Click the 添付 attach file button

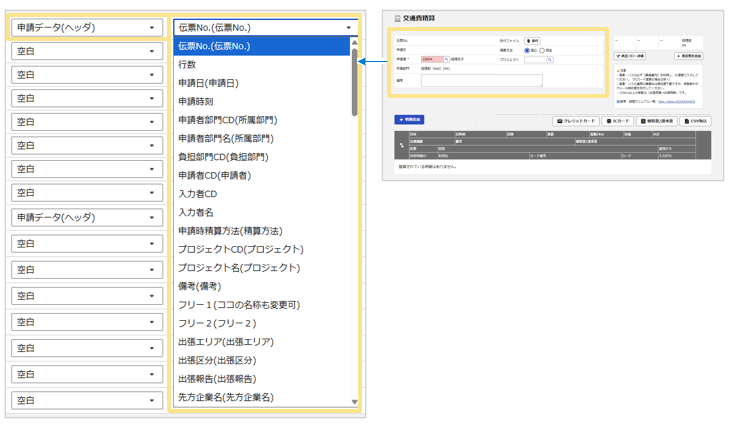[x=532, y=41]
